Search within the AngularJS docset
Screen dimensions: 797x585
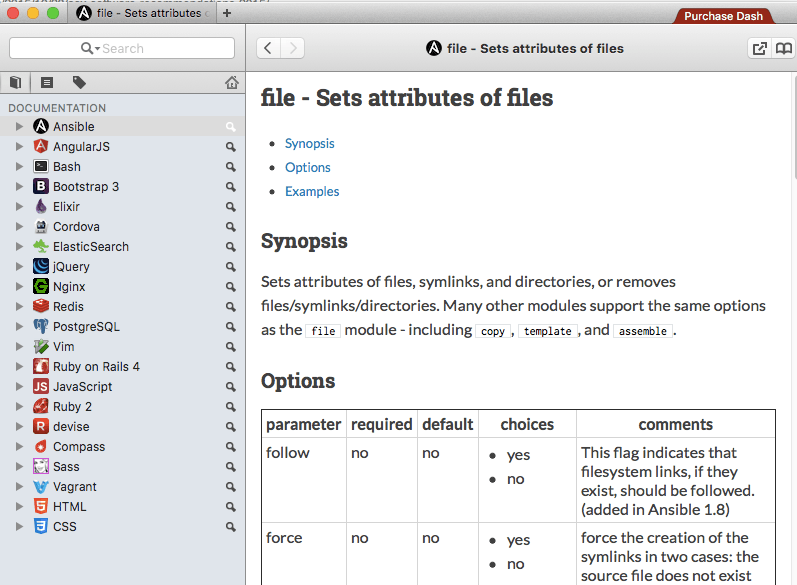coord(231,147)
